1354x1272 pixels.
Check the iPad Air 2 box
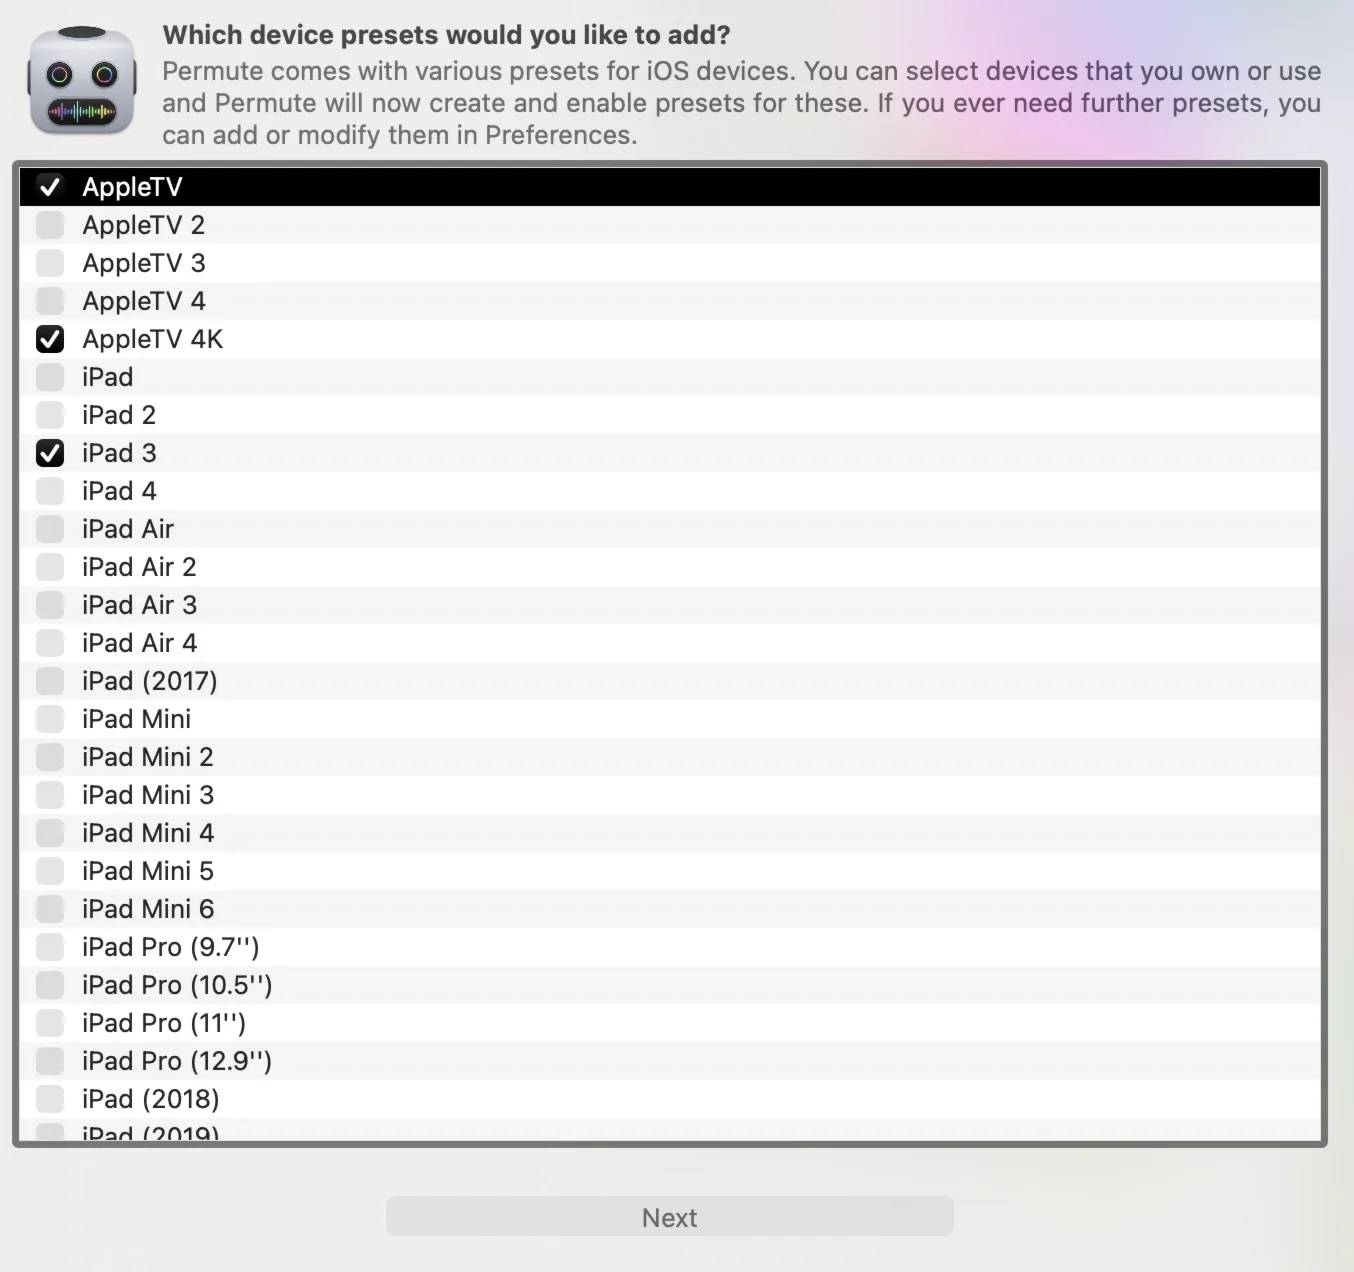click(x=50, y=567)
